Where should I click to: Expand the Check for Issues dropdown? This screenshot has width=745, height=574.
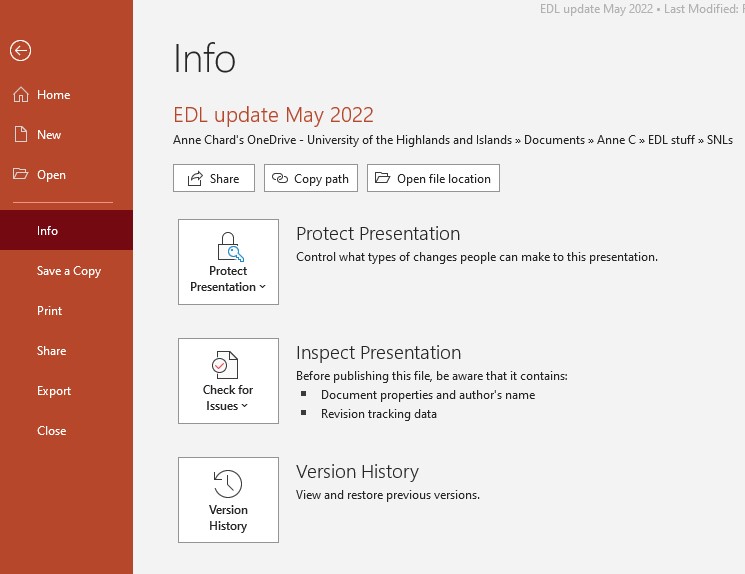pyautogui.click(x=228, y=381)
